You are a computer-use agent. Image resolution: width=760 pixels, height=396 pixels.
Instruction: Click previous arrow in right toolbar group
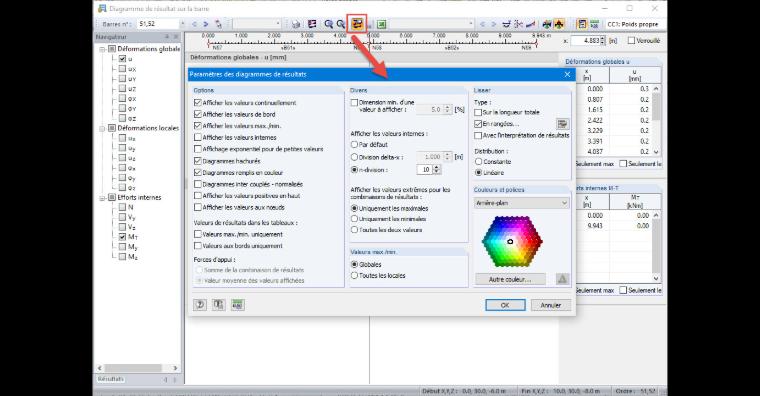(482, 24)
